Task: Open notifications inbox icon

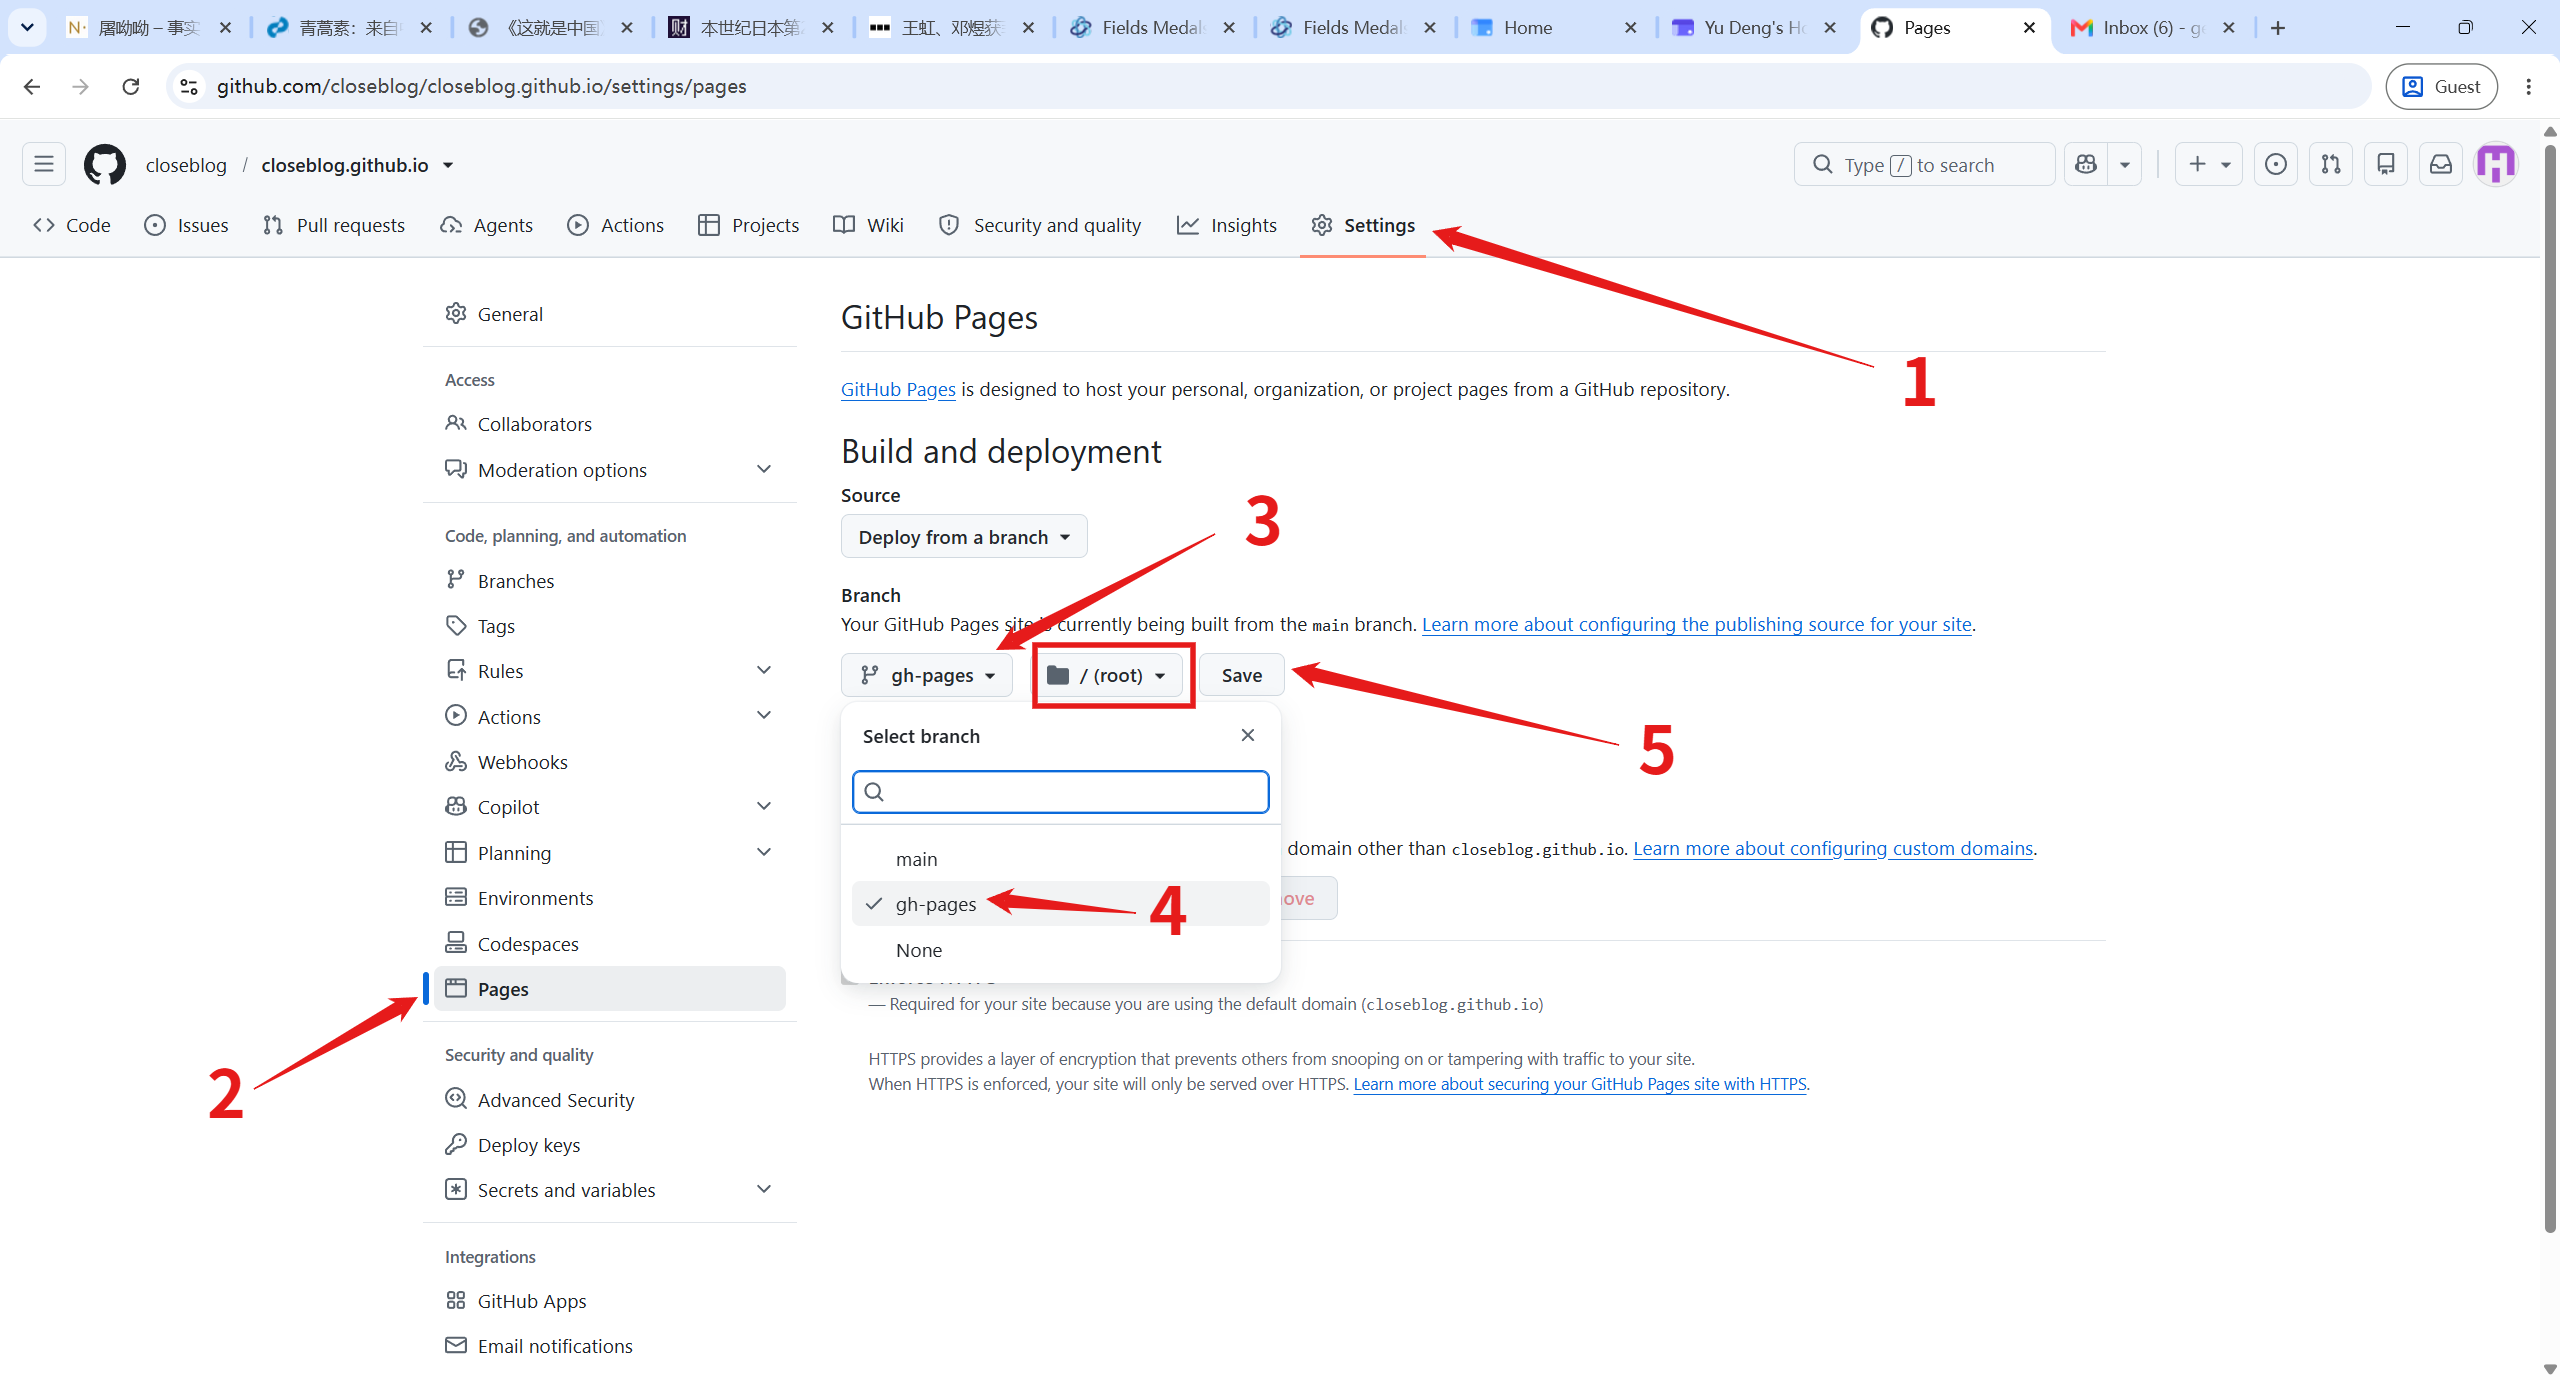Action: [x=2441, y=164]
